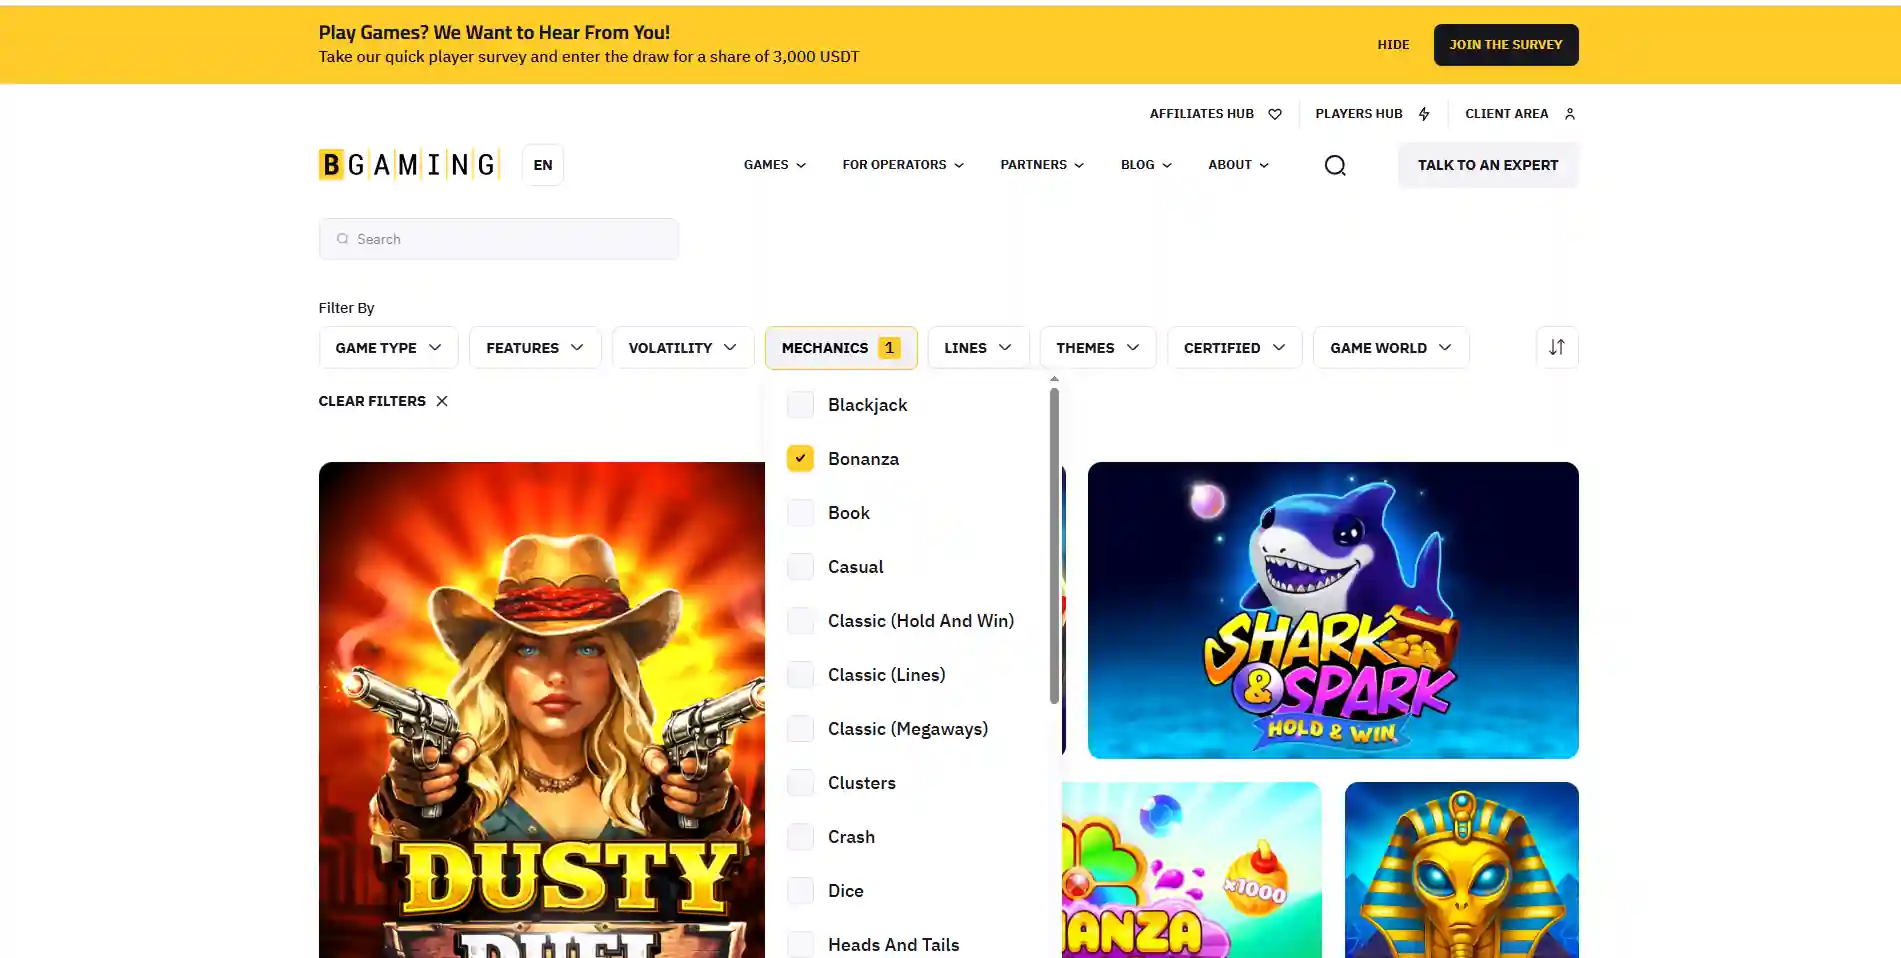
Task: Click the Players Hub lightning icon
Action: (1424, 114)
